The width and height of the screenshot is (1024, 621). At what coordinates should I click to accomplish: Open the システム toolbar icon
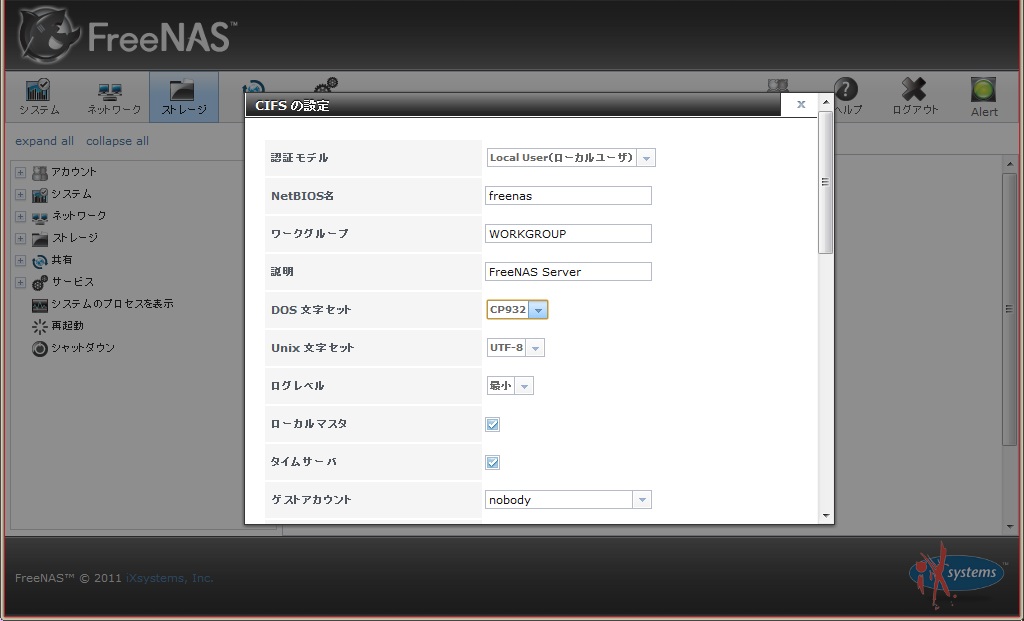(x=38, y=89)
